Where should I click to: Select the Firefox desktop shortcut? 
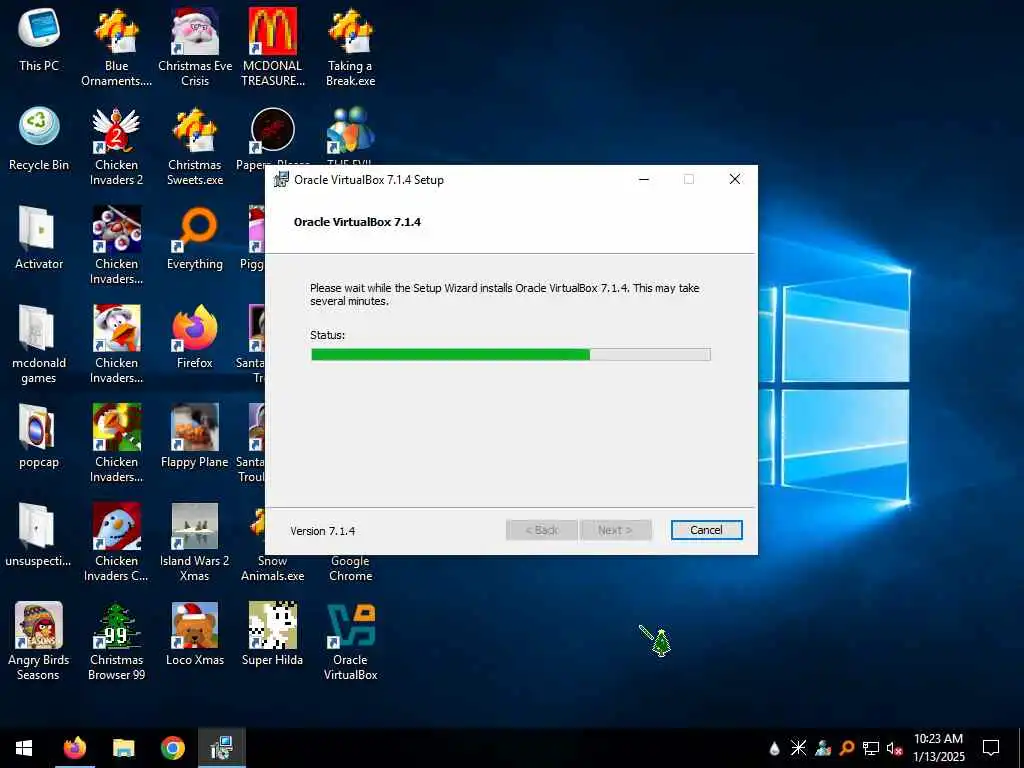(x=195, y=337)
